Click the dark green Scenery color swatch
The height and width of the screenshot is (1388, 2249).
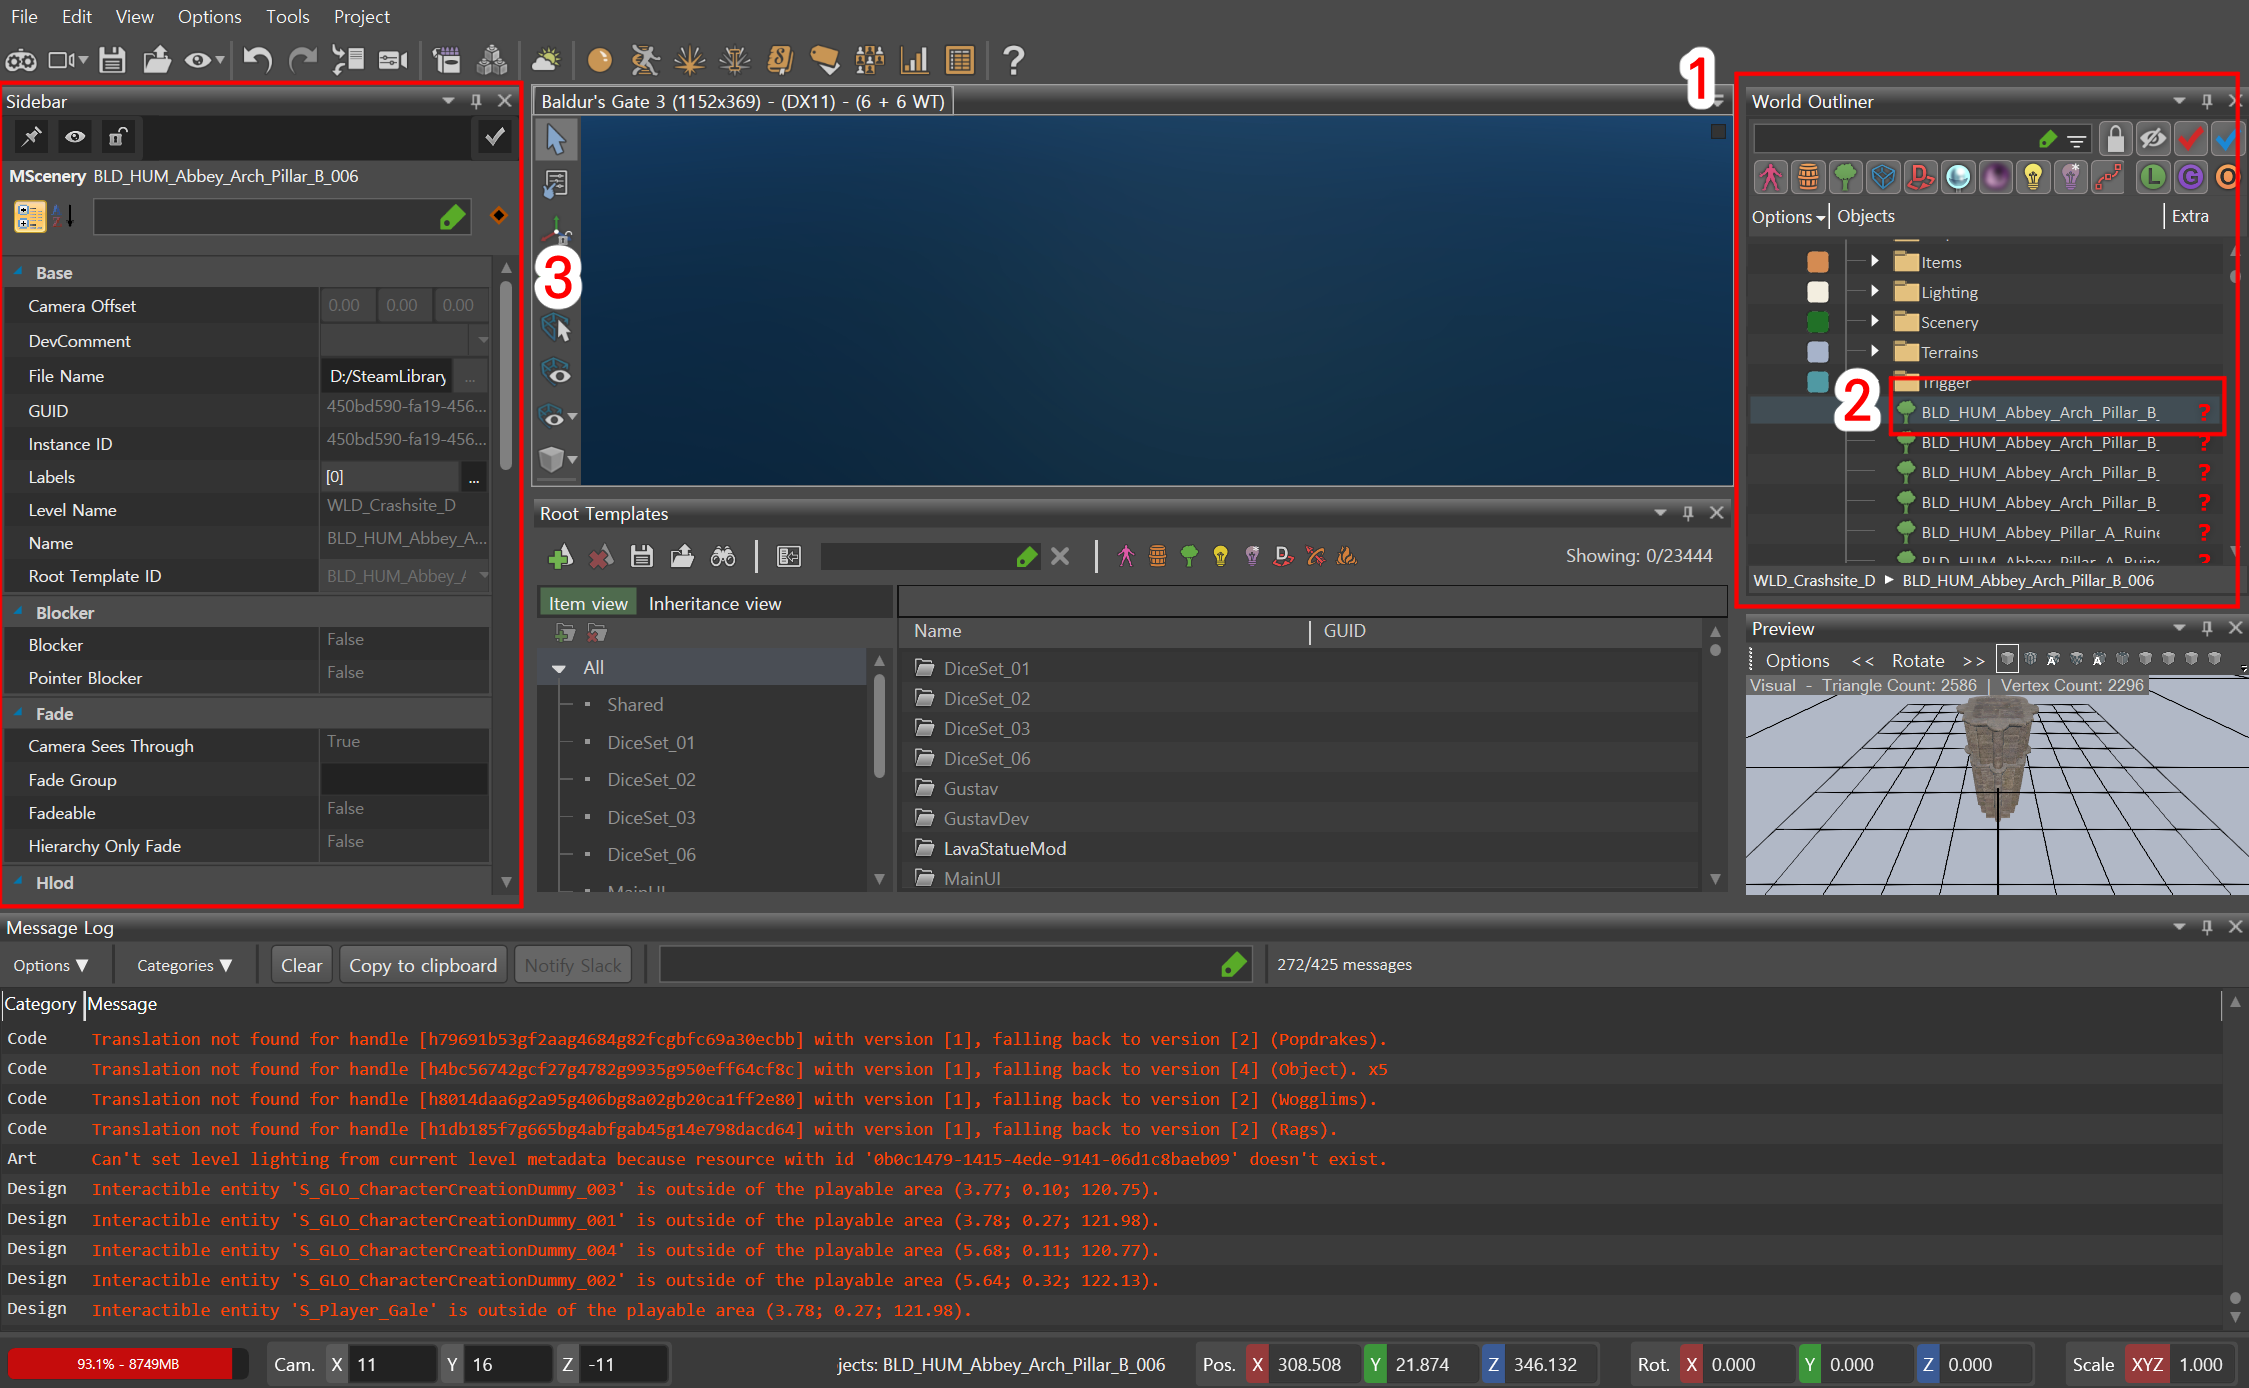pyautogui.click(x=1818, y=322)
